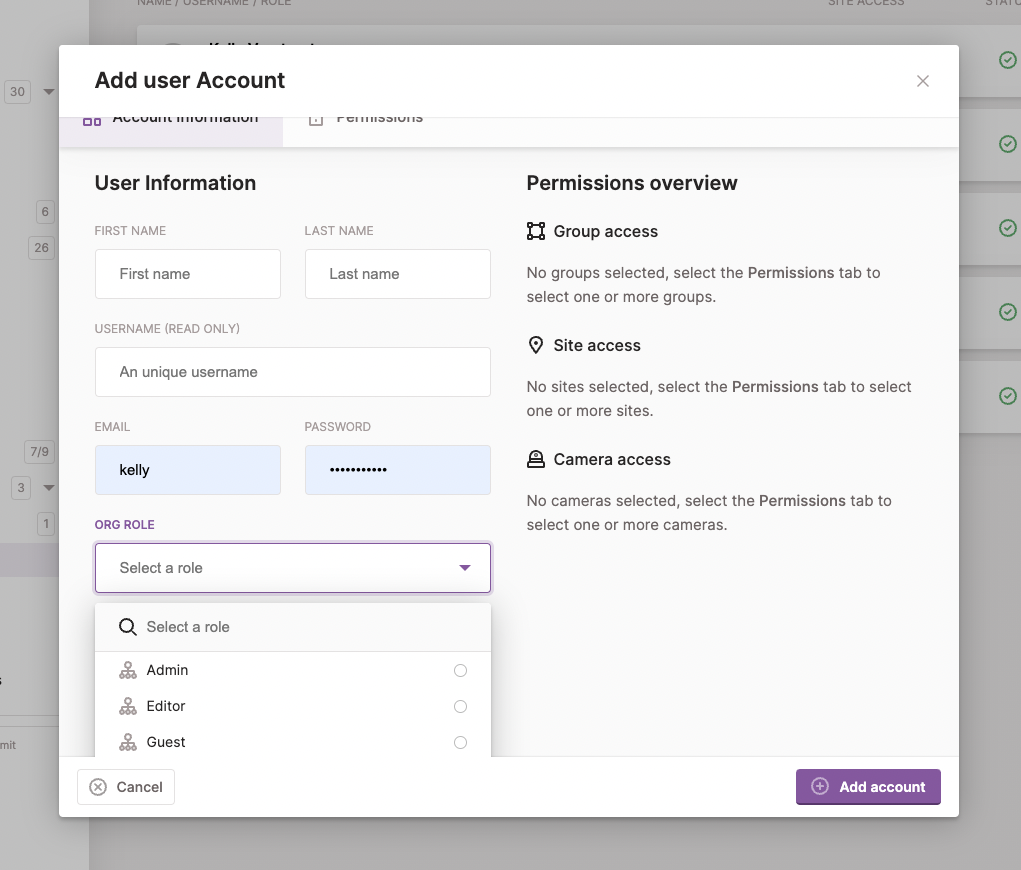The height and width of the screenshot is (870, 1021).
Task: Collapse the Org Role dropdown arrow
Action: (x=464, y=568)
